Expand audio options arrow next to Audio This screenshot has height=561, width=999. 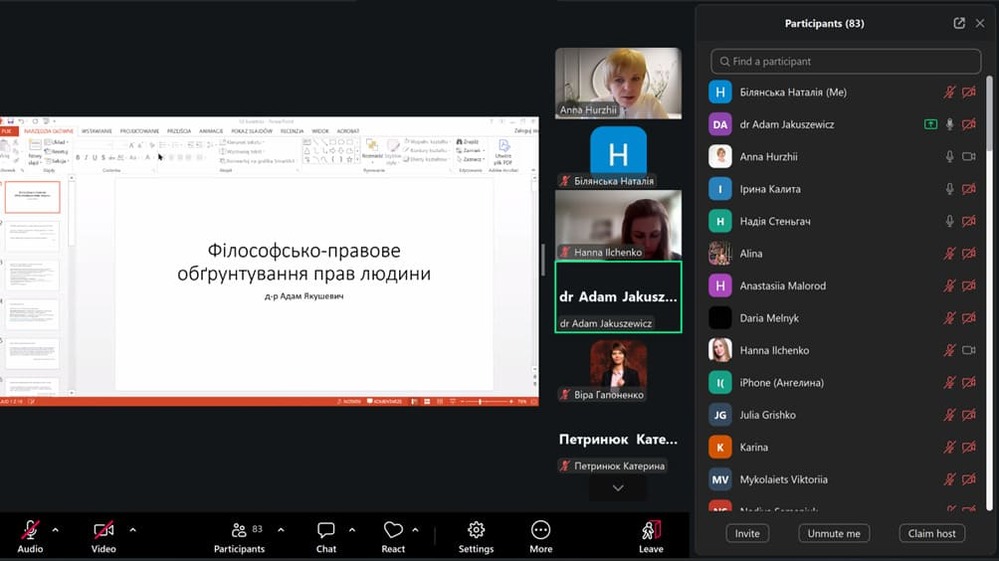click(55, 529)
